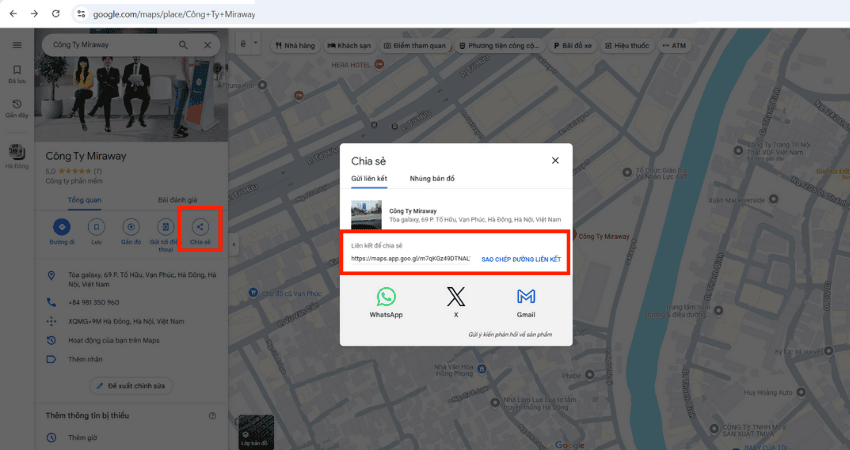The image size is (850, 450).
Task: Select the Hiệu thuốc filter chip
Action: 627,46
